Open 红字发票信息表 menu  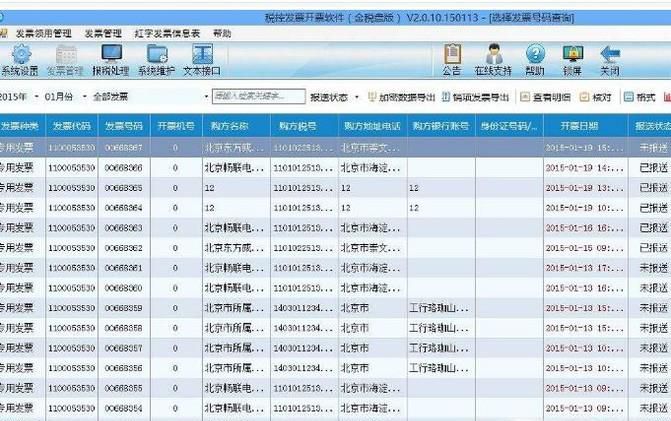coord(167,33)
